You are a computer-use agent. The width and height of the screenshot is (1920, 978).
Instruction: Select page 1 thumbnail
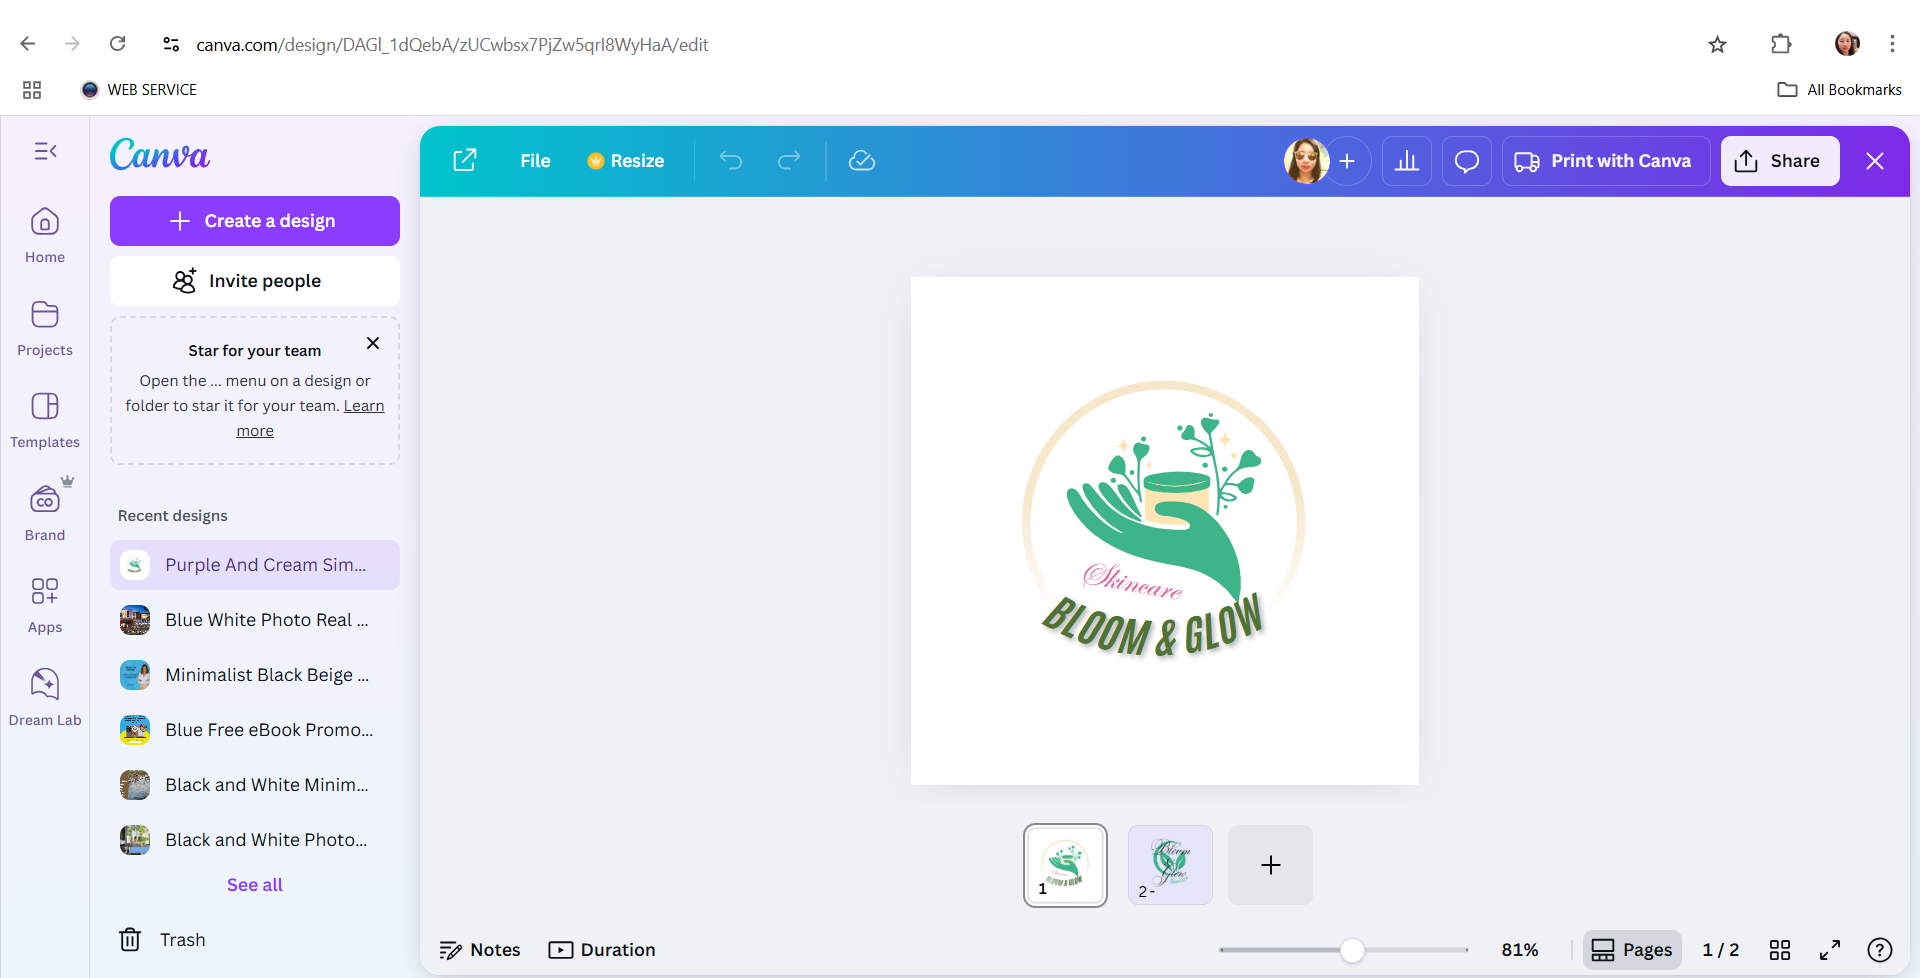[1065, 865]
